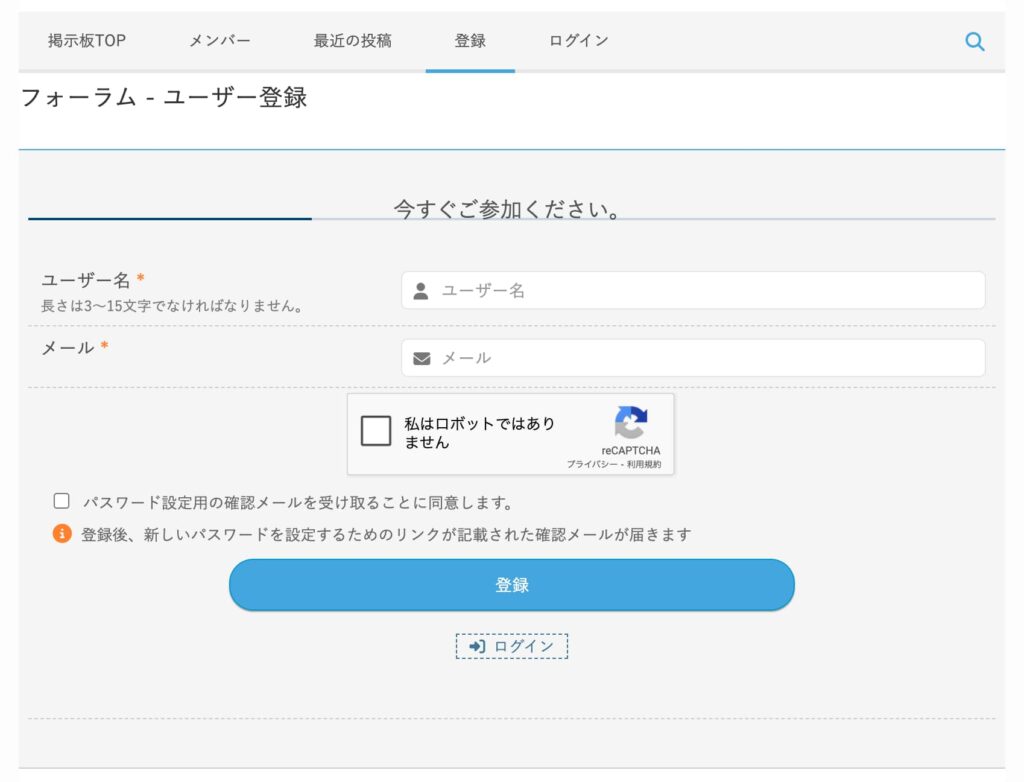The height and width of the screenshot is (782, 1024).
Task: Check the 私はロボットではありません reCAPTCHA box
Action: pyautogui.click(x=376, y=431)
